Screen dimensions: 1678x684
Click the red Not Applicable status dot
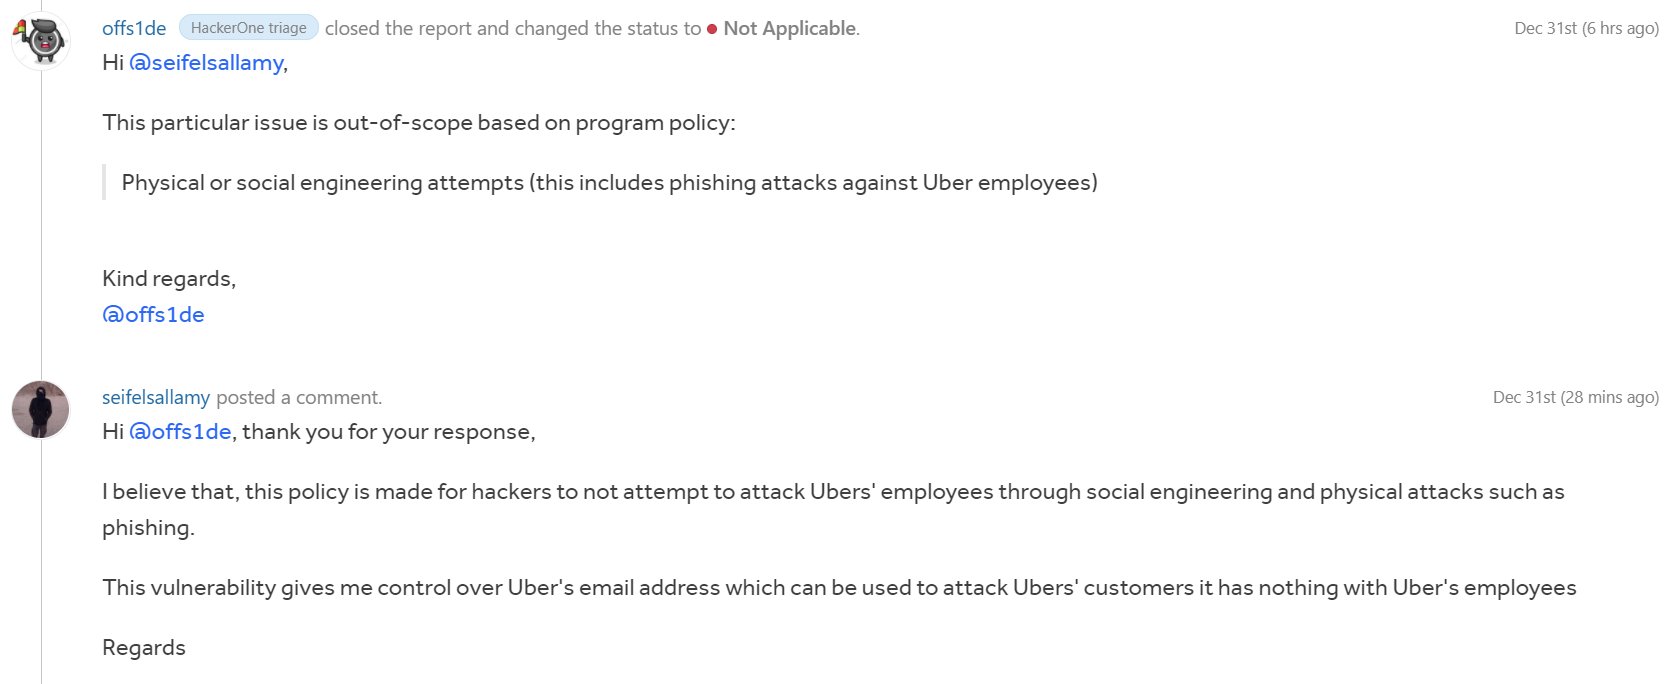click(x=712, y=29)
